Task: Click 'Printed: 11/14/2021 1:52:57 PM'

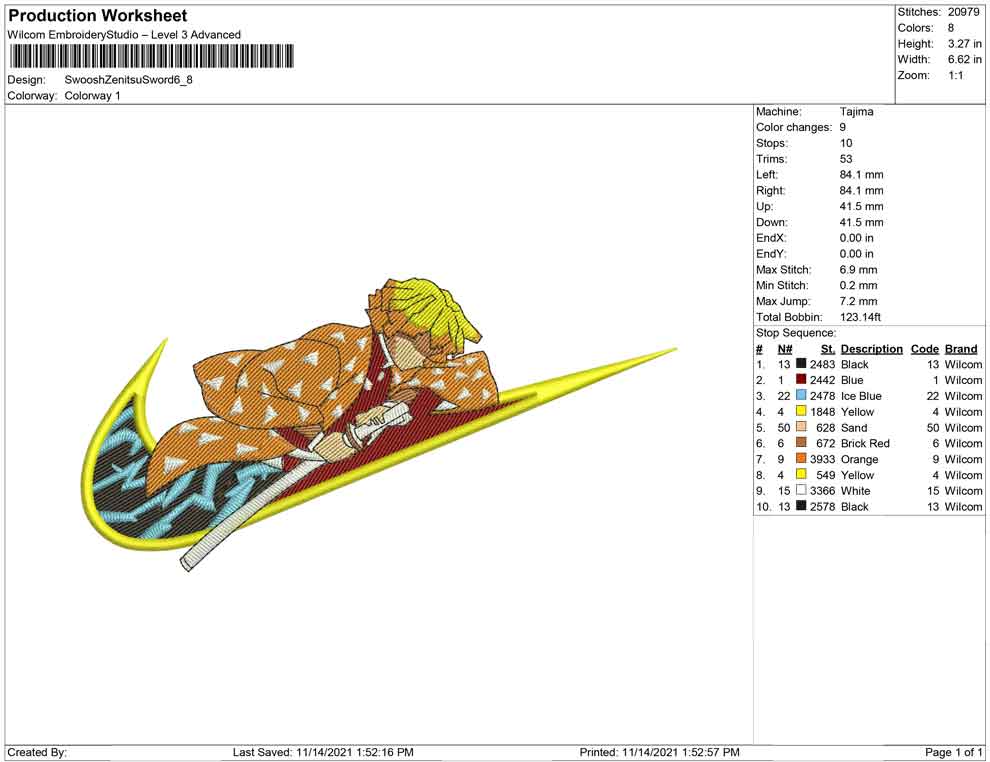Action: 659,752
